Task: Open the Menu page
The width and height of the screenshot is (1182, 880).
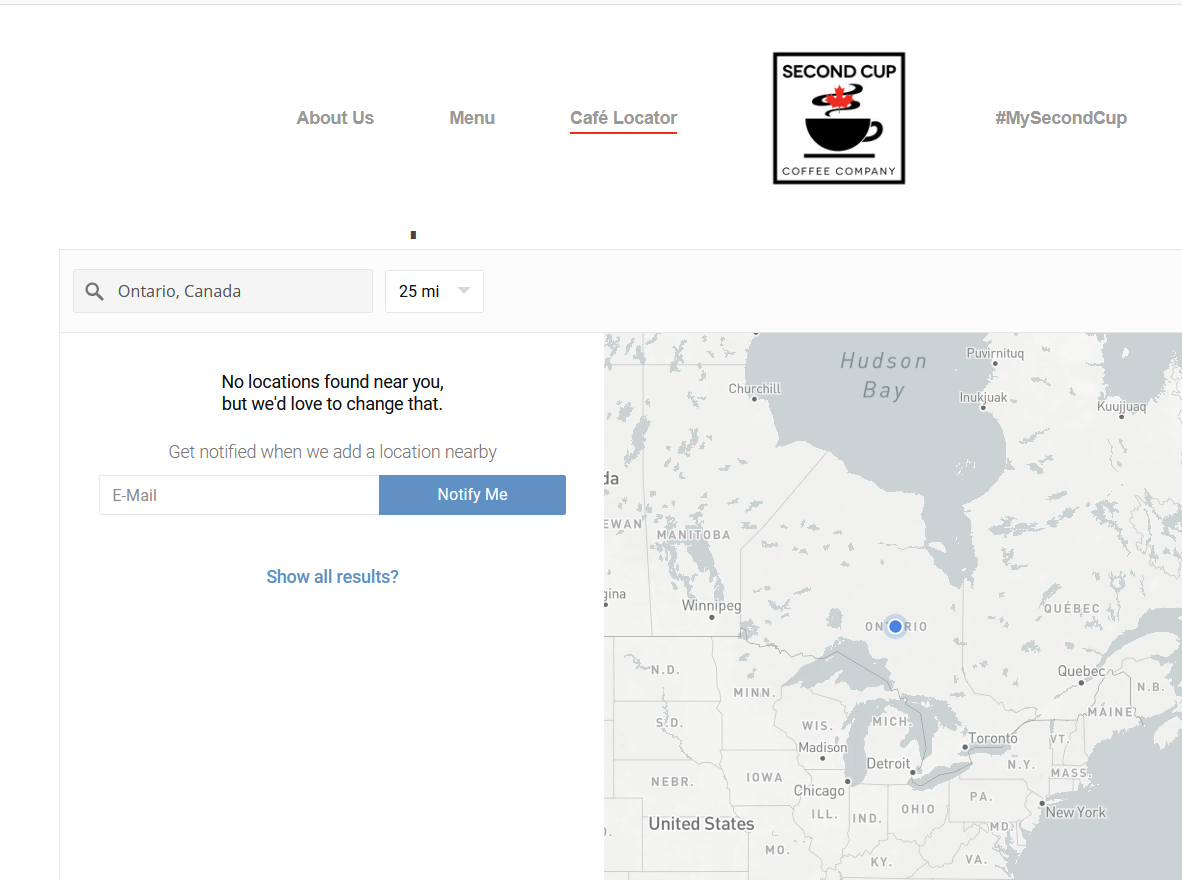Action: pos(472,118)
